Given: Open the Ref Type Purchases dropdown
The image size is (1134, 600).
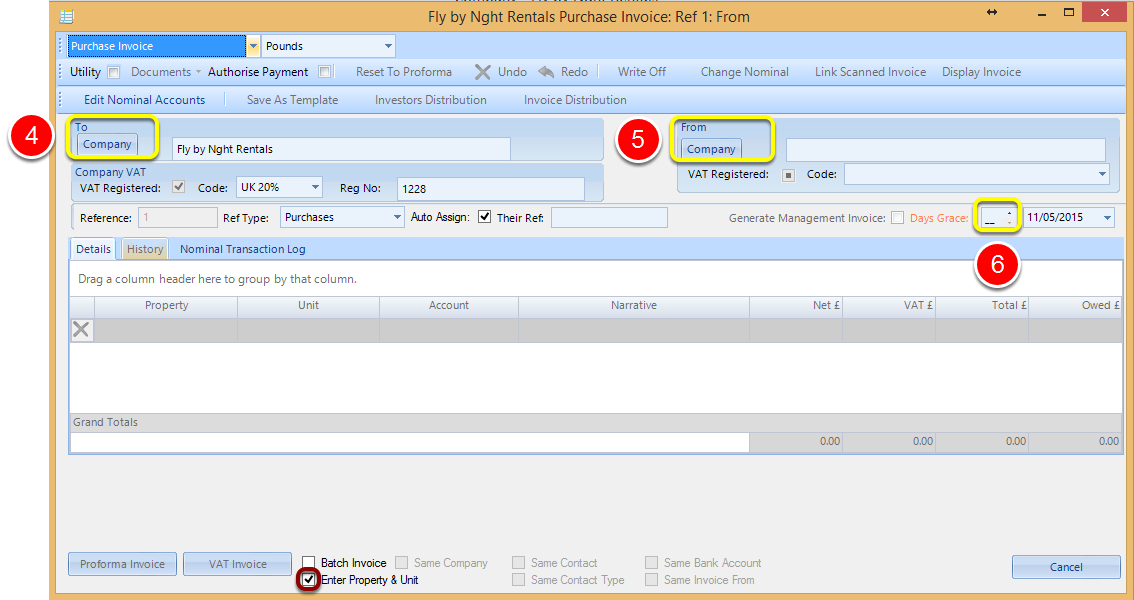Looking at the screenshot, I should 397,217.
